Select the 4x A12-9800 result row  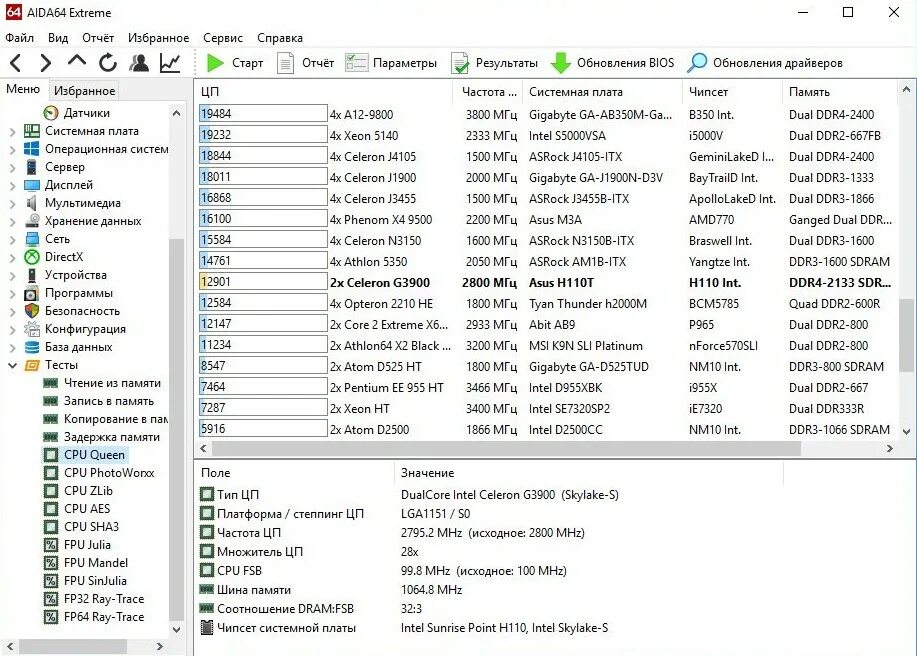(x=546, y=115)
